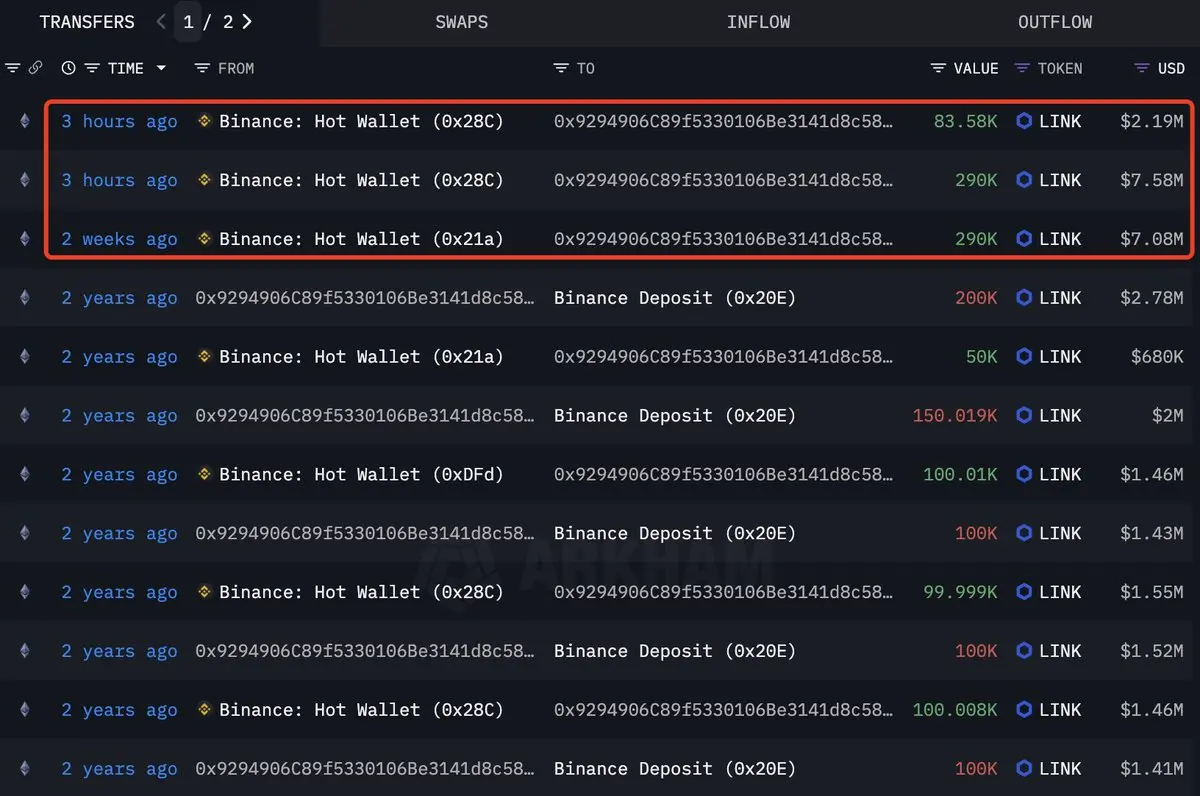Switch to the OUTFLOW tab
Screen dimensions: 1200x796
coord(1055,22)
